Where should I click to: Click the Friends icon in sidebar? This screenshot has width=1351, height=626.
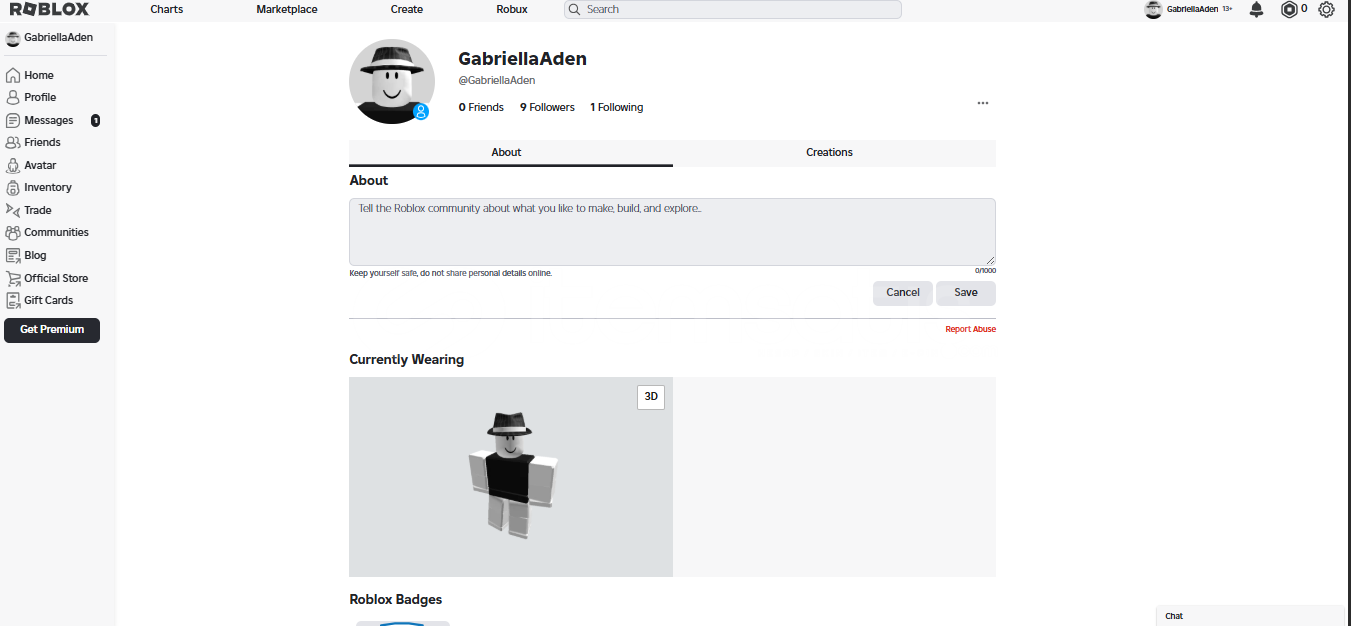point(13,142)
